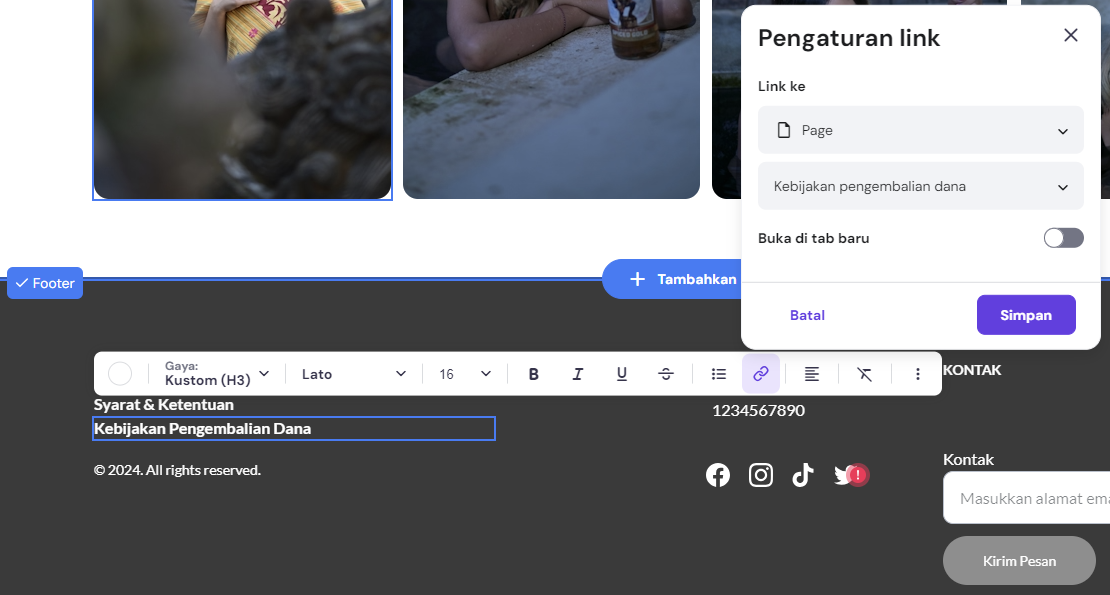Open the Gaya Kustom (H3) style dropdown

coord(217,374)
